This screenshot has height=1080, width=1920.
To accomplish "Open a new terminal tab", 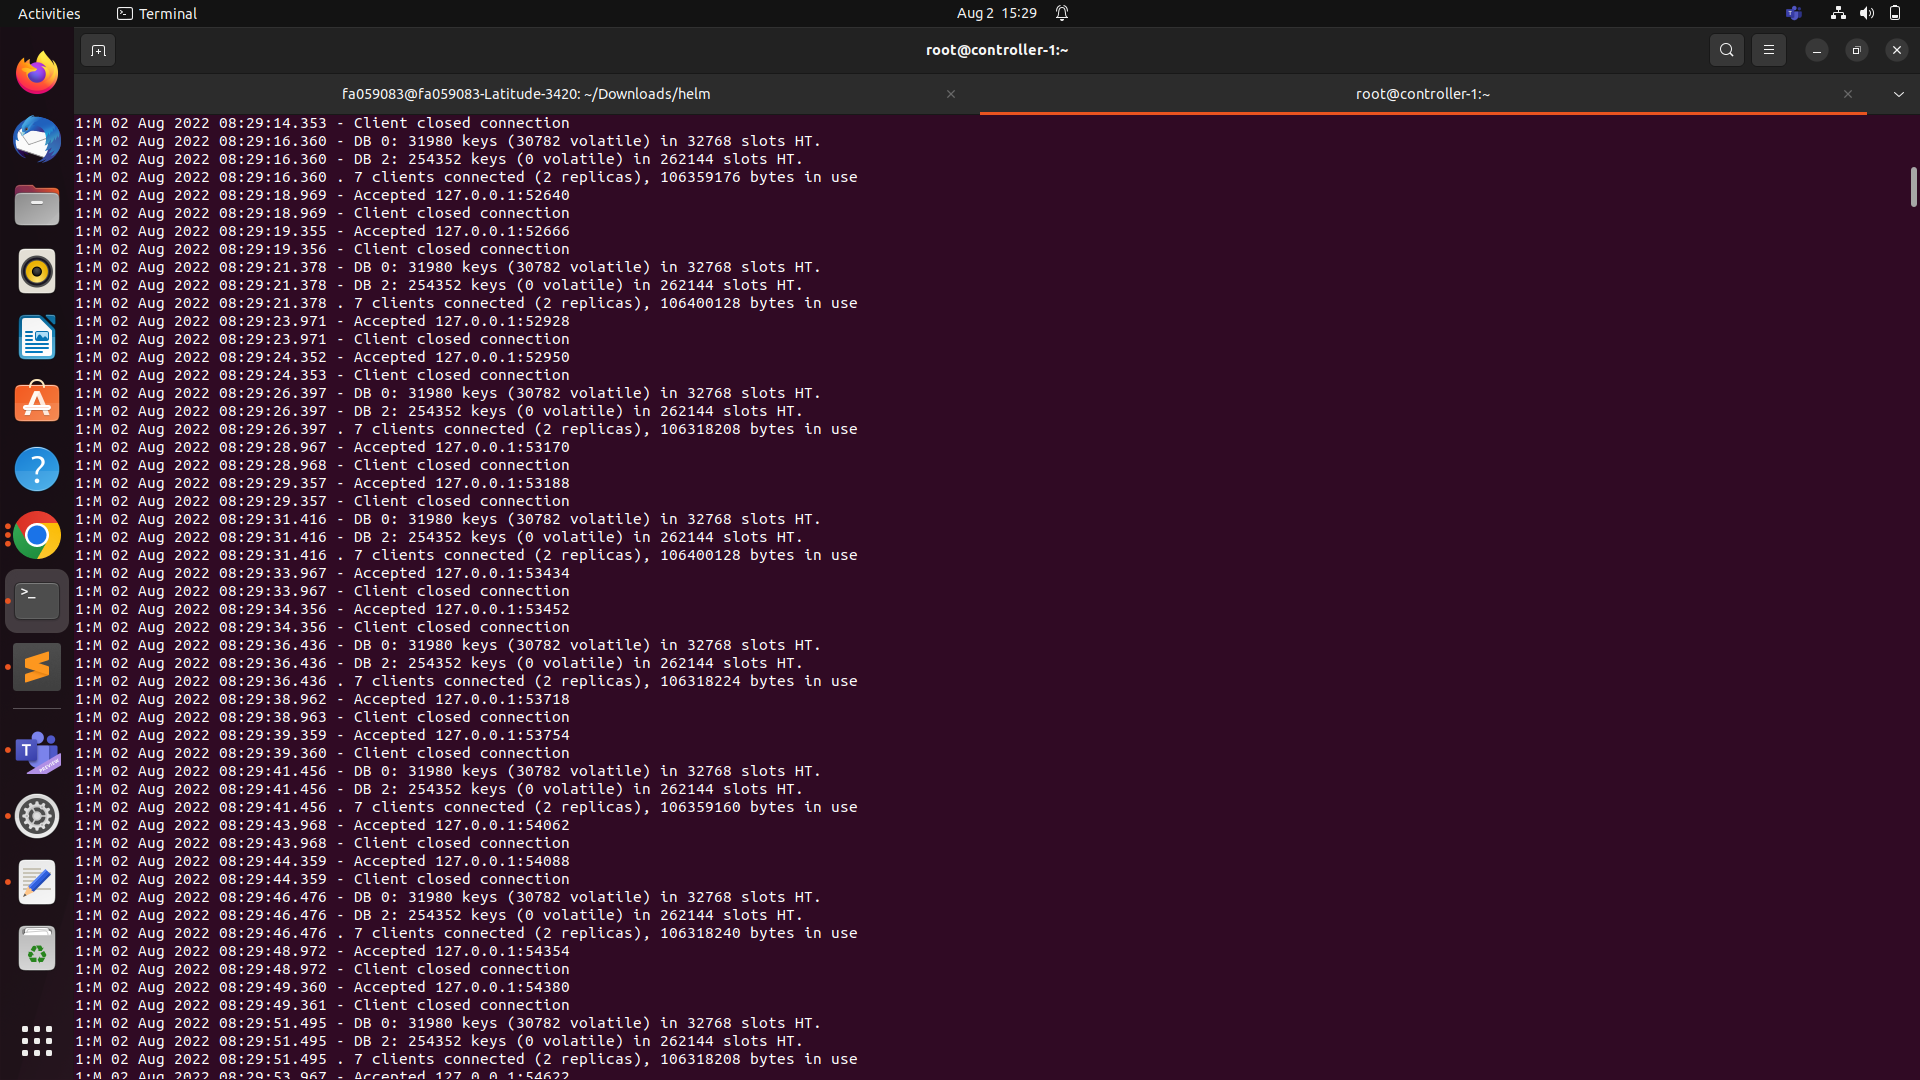I will 97,49.
